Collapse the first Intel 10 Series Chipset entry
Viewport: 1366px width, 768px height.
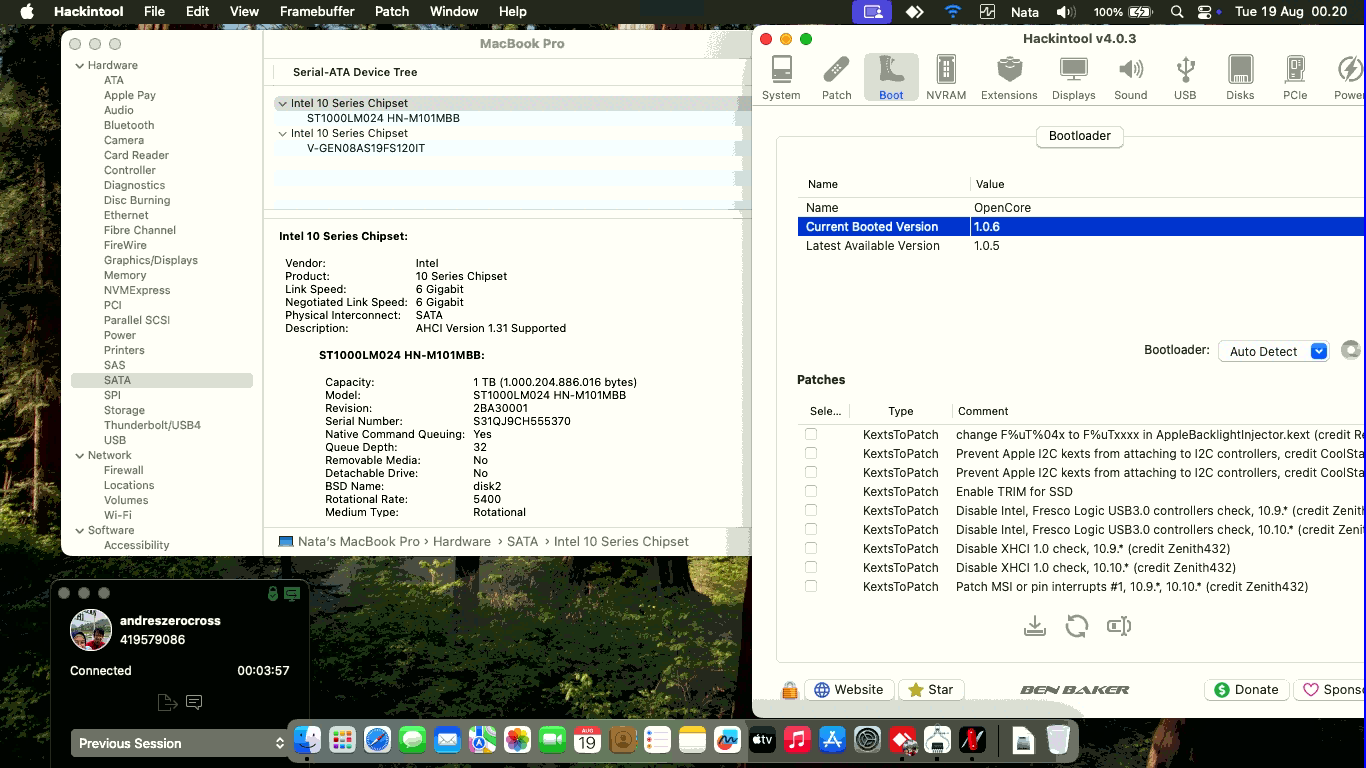coord(282,103)
